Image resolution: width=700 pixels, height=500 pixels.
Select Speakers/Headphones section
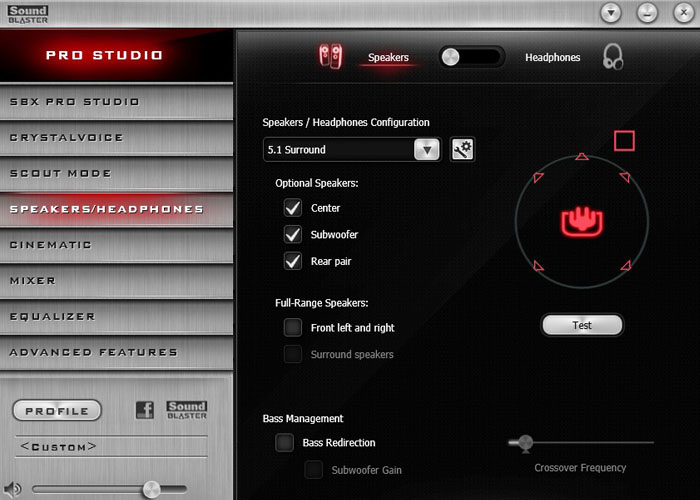click(x=117, y=209)
